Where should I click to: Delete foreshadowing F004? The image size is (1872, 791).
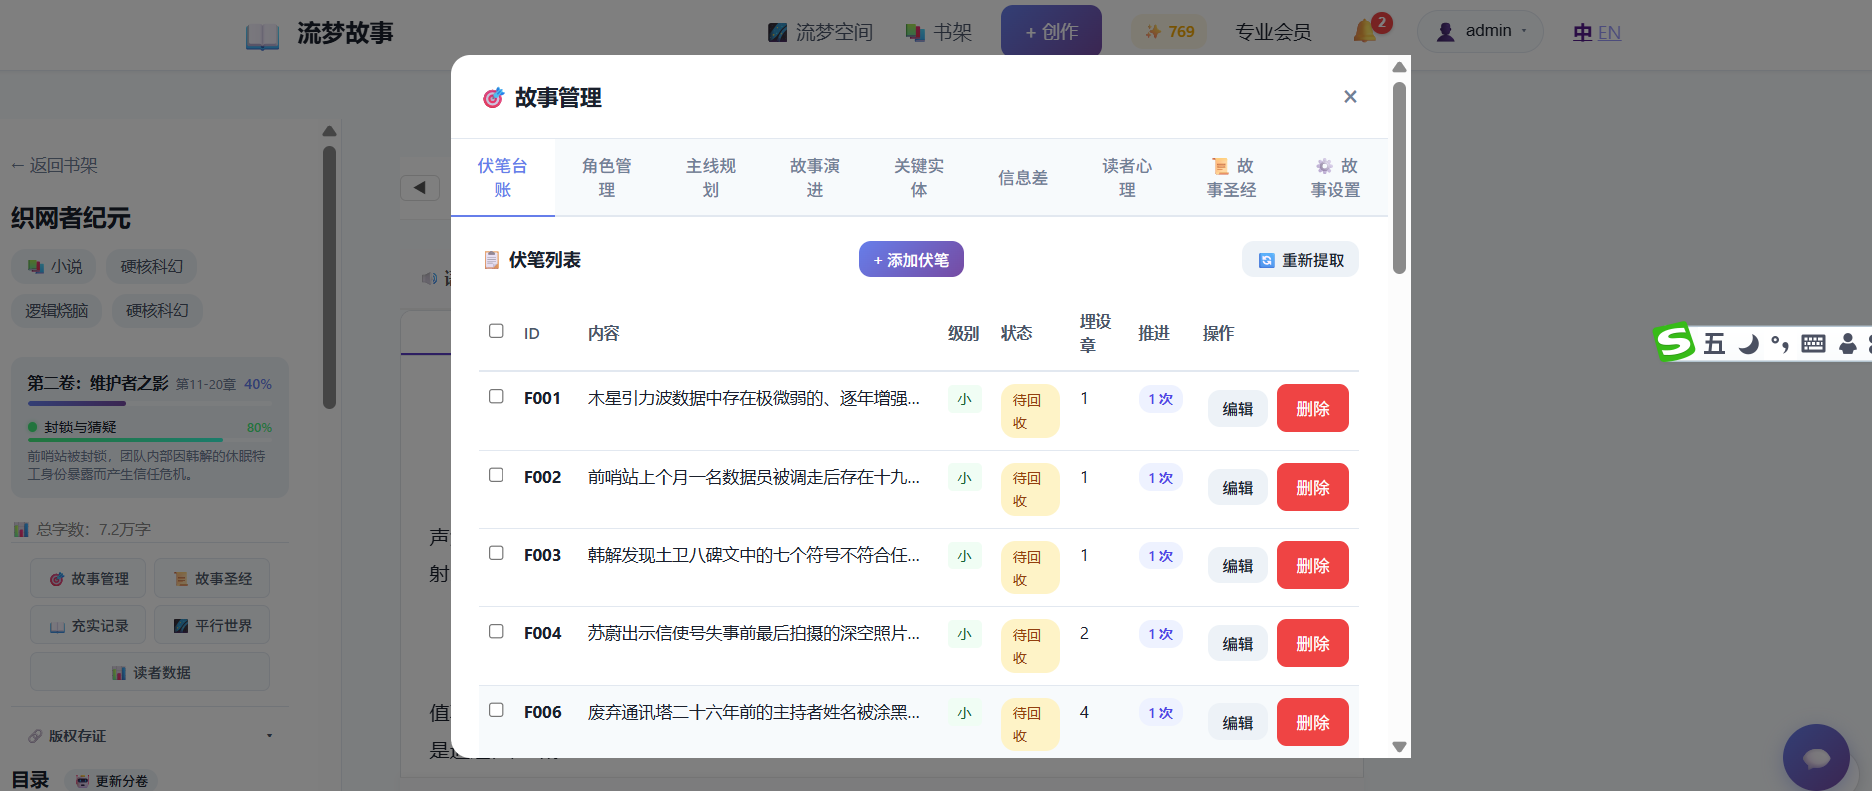(x=1313, y=643)
